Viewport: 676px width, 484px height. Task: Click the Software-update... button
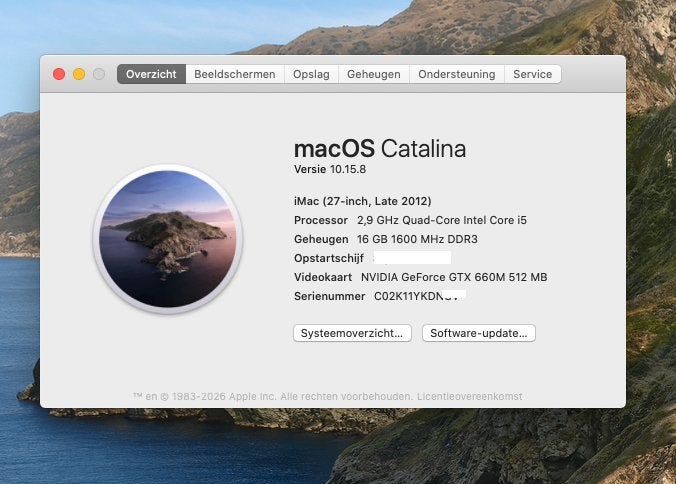pos(479,333)
